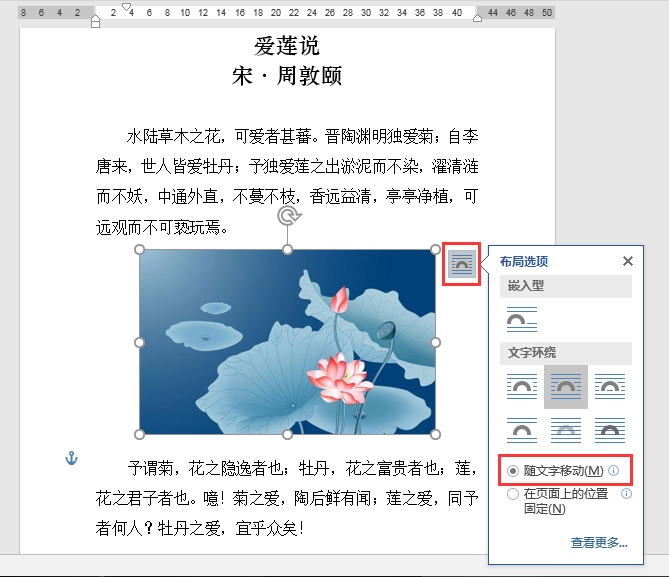Select the inline-with-text layout icon under 嵌入型

522,319
